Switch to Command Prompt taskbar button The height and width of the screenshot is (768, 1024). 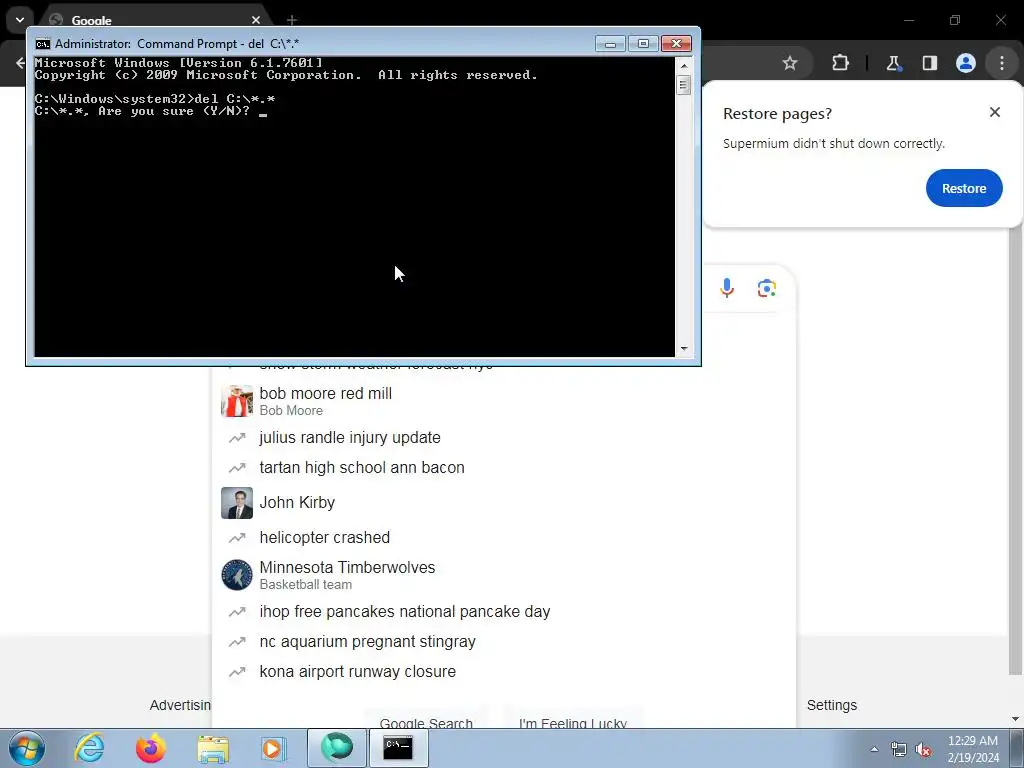[398, 748]
